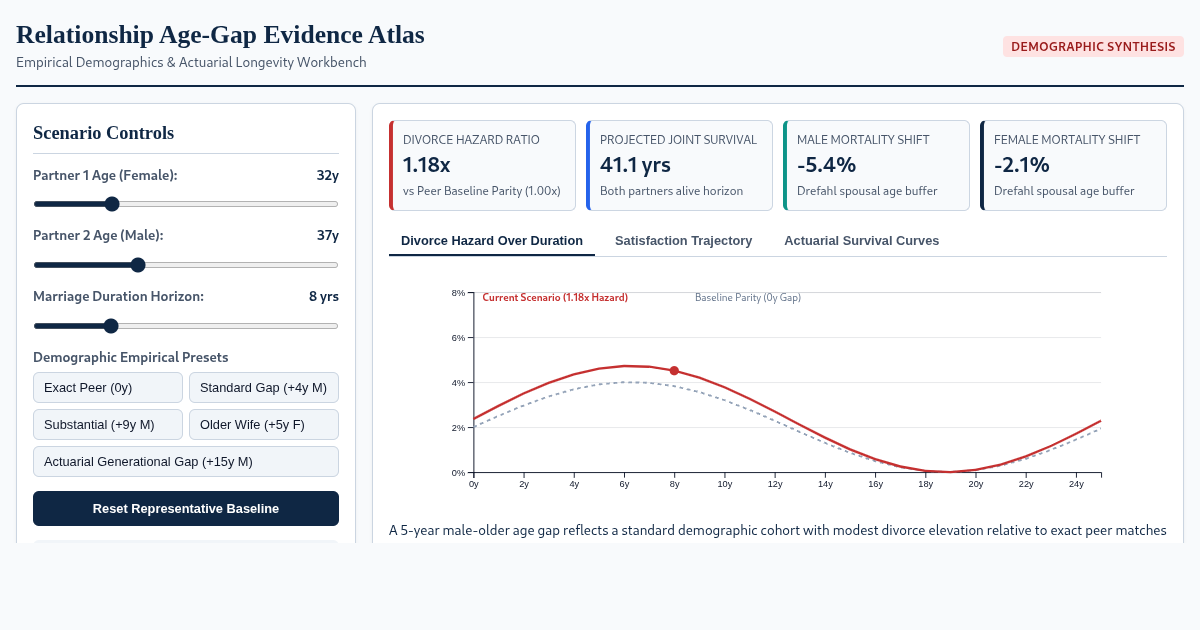1200x630 pixels.
Task: Click the Demographic Synthesis badge
Action: coord(1093,46)
